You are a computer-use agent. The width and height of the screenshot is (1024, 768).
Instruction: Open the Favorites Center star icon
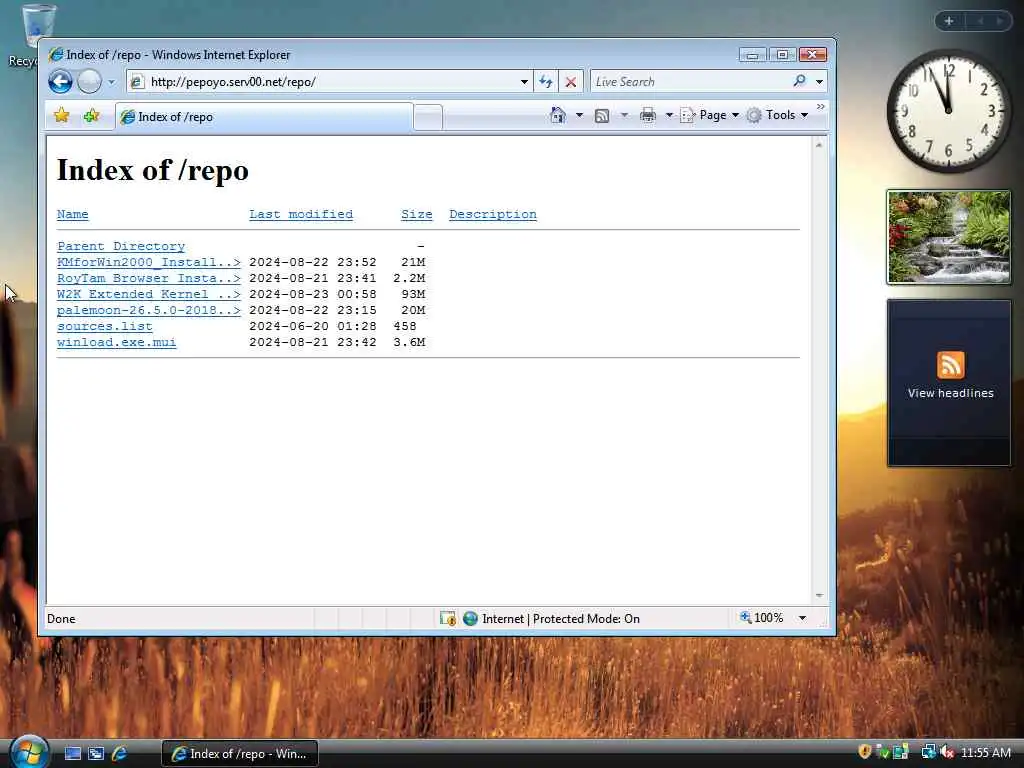coord(62,116)
